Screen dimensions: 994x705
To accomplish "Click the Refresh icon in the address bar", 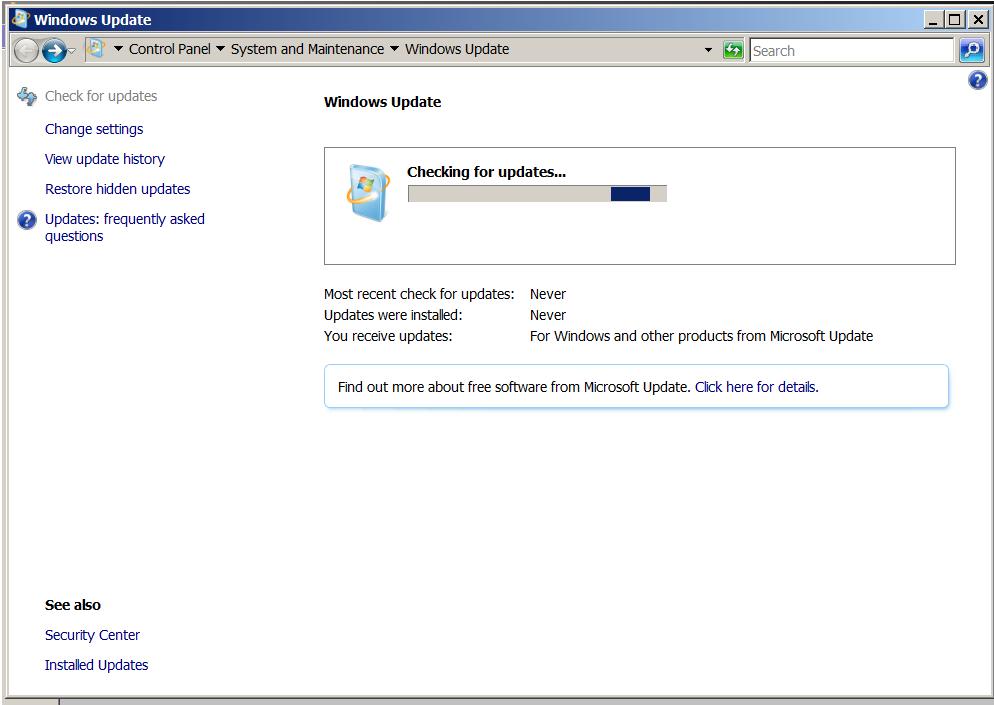I will 733,49.
